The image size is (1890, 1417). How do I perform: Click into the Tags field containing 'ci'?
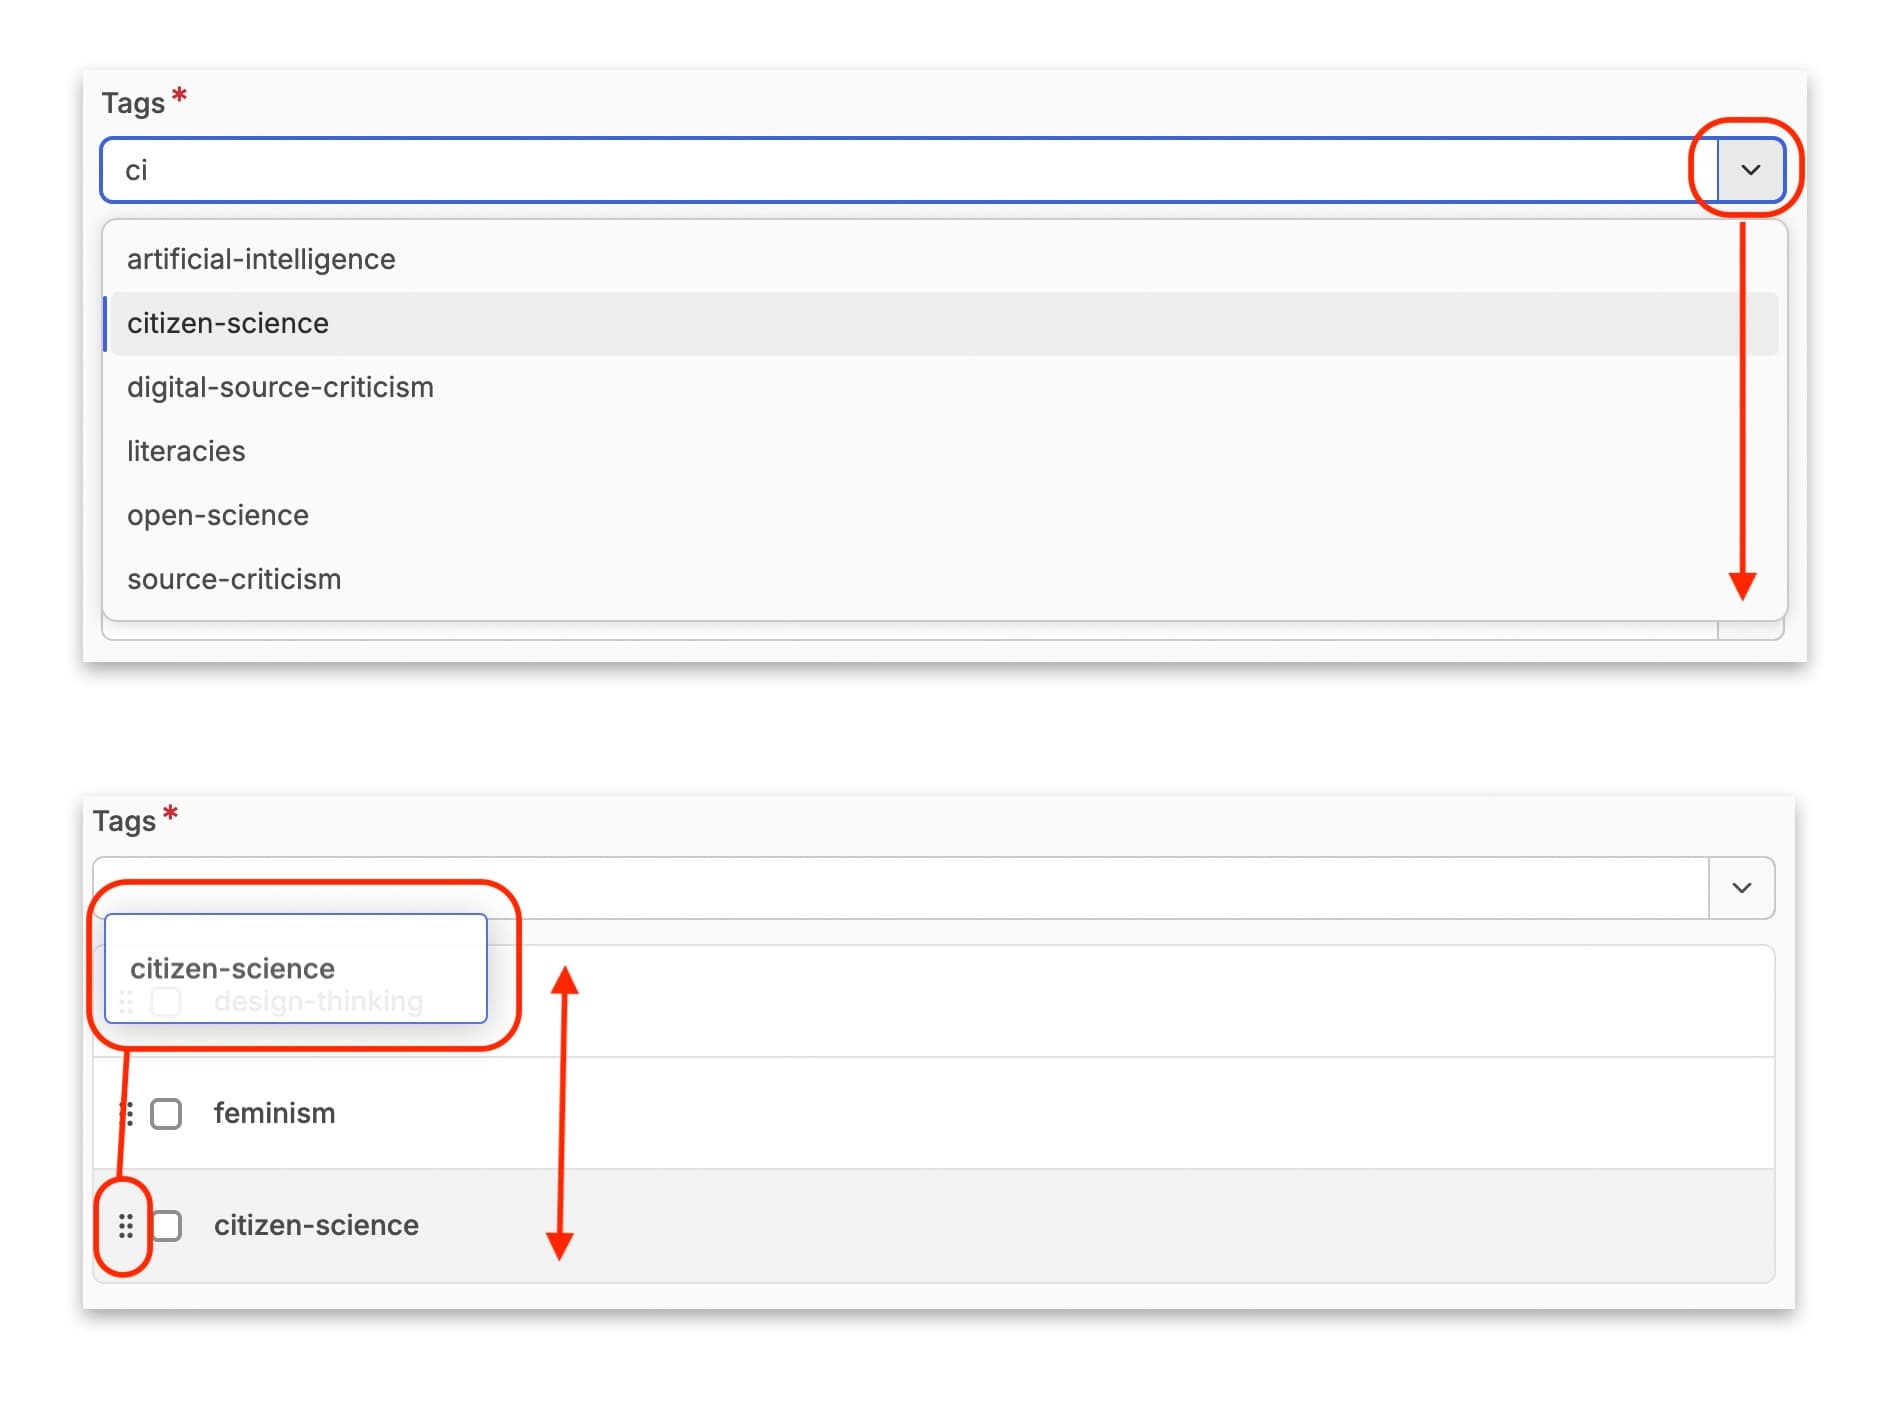click(900, 170)
